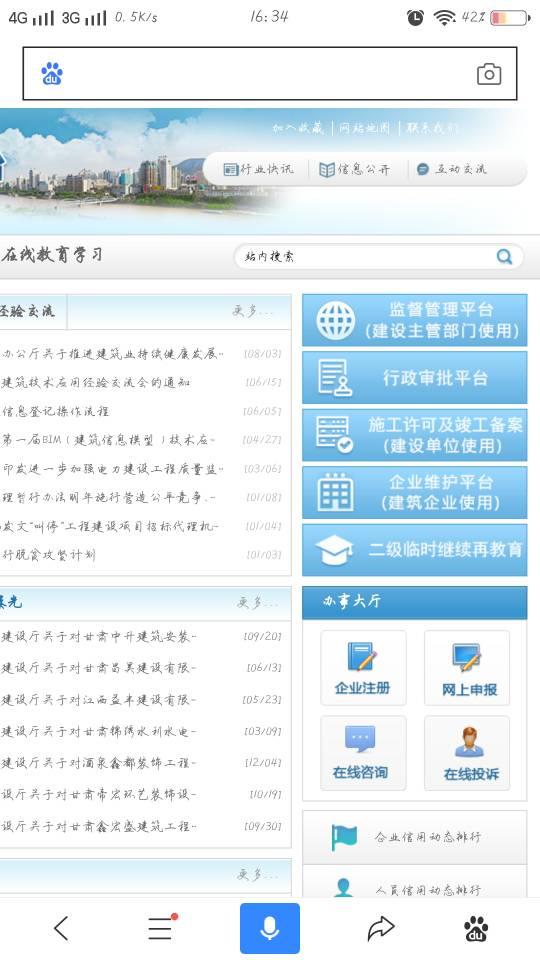Open 施工许可及竣工备案 platform
Image resolution: width=540 pixels, height=960 pixels.
[x=414, y=435]
